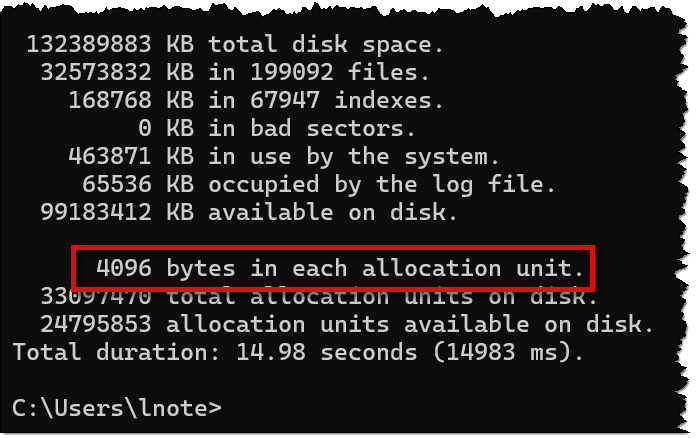Click the 168768 KB in indexes line
This screenshot has width=697, height=438.
point(256,100)
